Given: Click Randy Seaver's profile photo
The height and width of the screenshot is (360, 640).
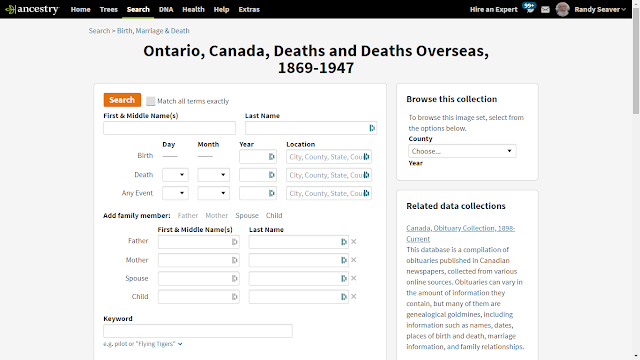Looking at the screenshot, I should coord(562,9).
